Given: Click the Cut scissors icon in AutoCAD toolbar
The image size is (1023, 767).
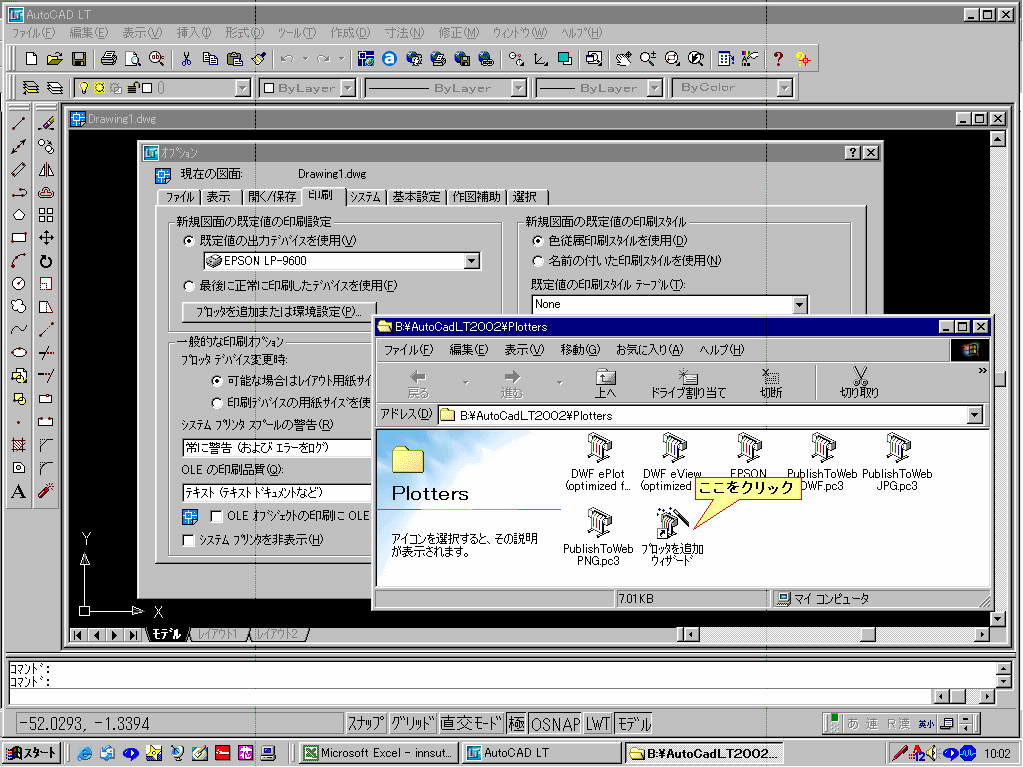Looking at the screenshot, I should (x=186, y=59).
